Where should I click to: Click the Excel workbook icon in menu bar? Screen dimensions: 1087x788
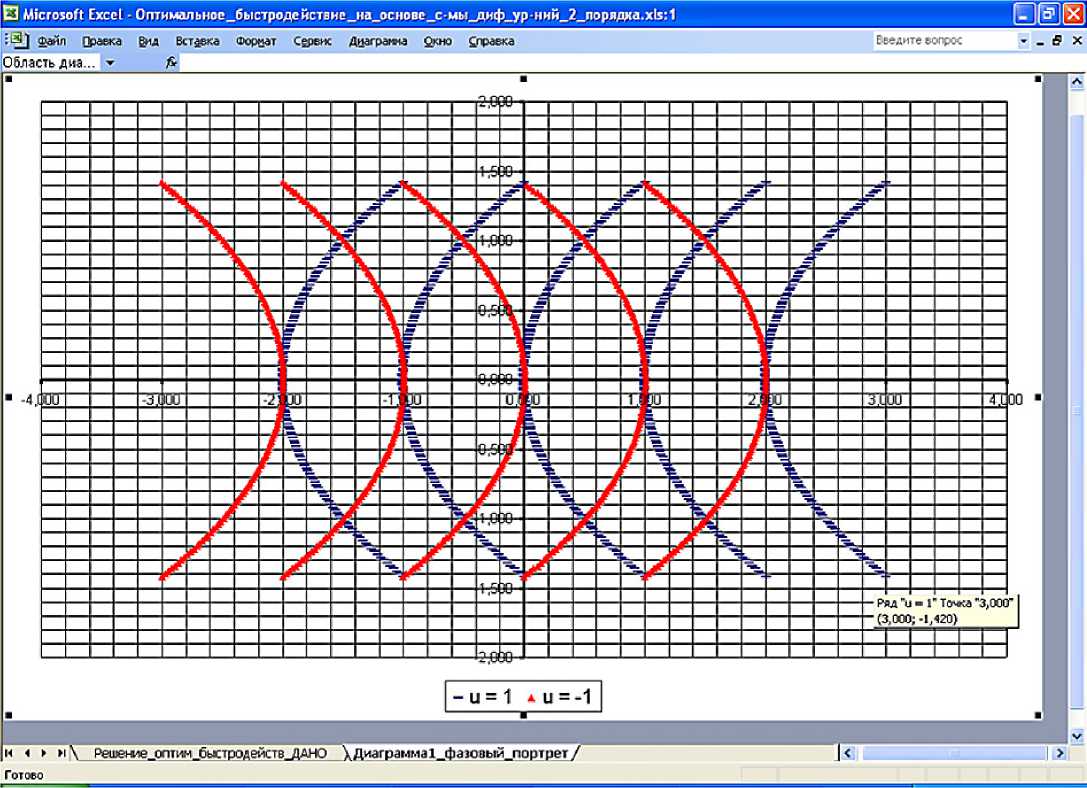[17, 40]
